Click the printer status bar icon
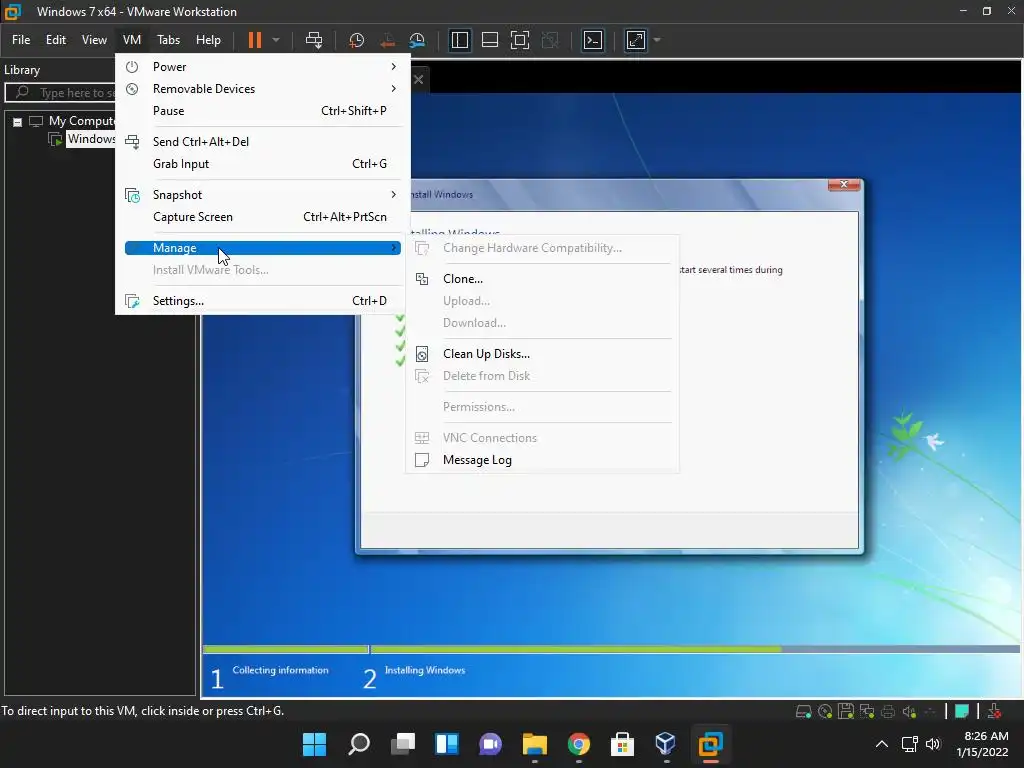Image resolution: width=1024 pixels, height=768 pixels. (x=888, y=711)
